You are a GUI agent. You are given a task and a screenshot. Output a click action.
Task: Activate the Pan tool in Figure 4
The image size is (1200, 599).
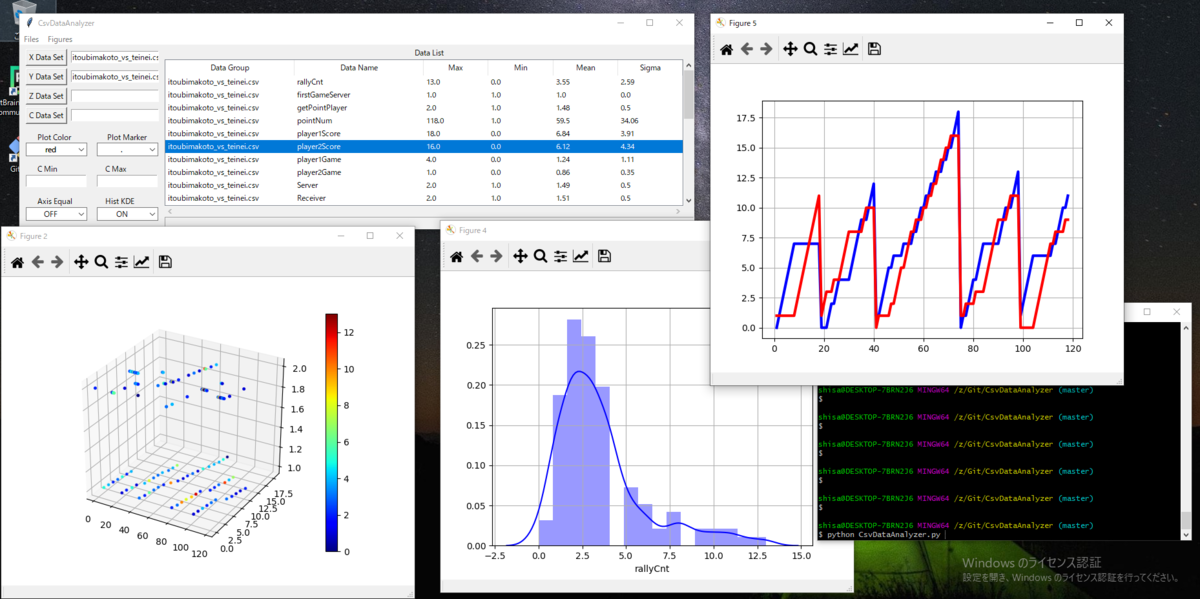[520, 257]
